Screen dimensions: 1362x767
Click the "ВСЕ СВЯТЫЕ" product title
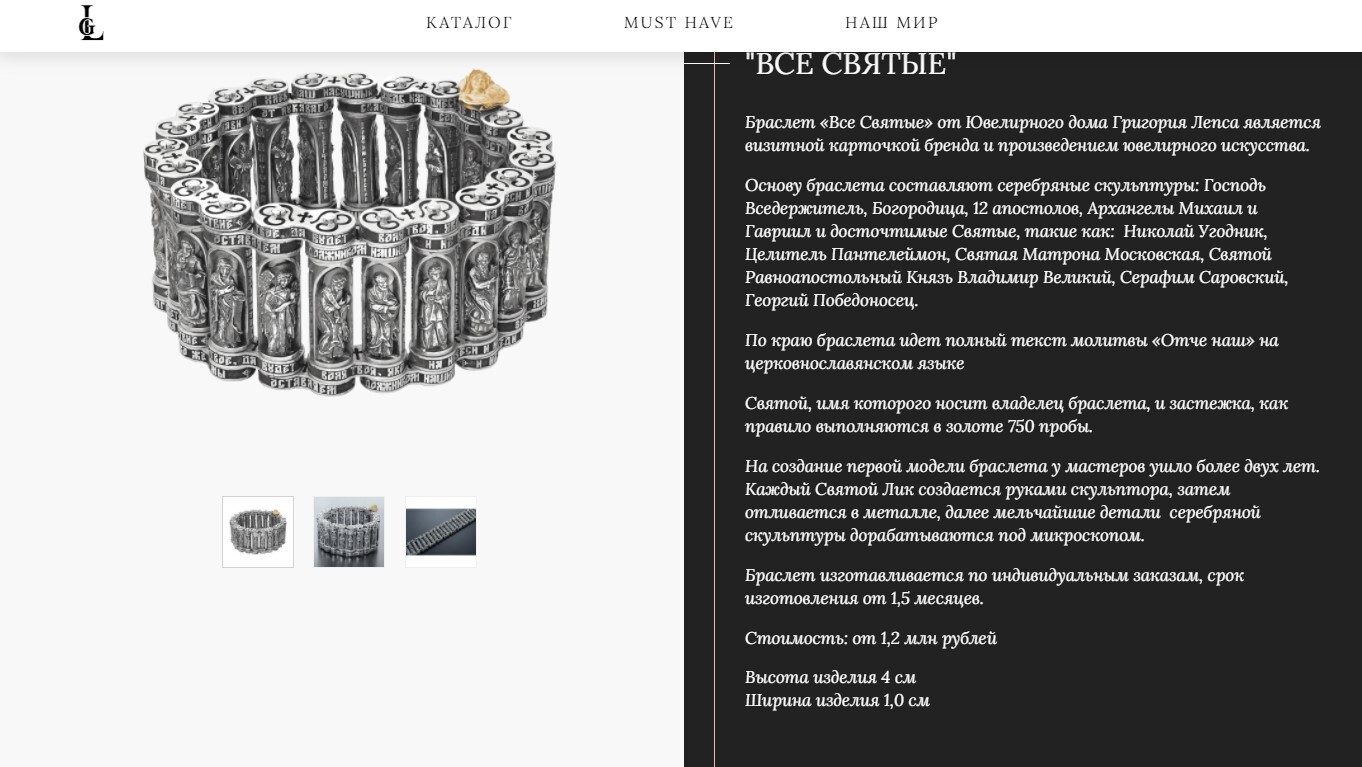(x=851, y=64)
